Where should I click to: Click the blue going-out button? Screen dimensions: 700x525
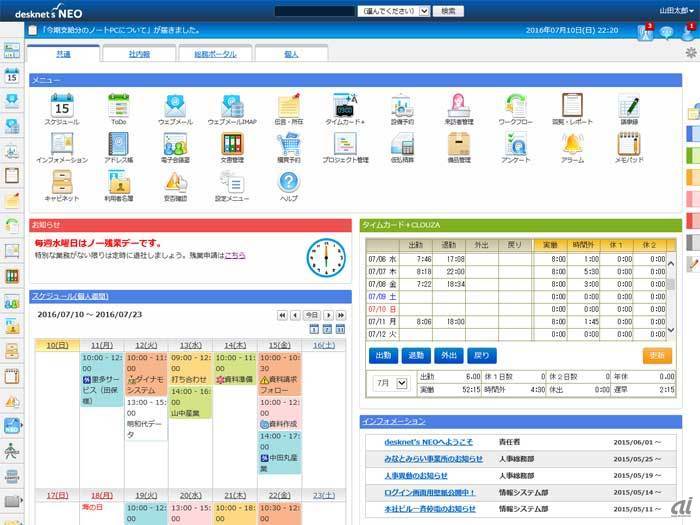click(449, 355)
